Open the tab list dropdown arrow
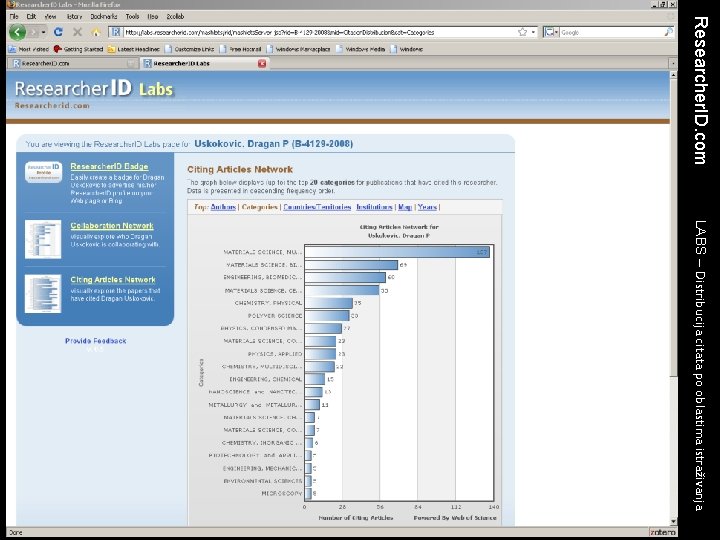Viewport: 720px width, 540px height. pos(673,63)
